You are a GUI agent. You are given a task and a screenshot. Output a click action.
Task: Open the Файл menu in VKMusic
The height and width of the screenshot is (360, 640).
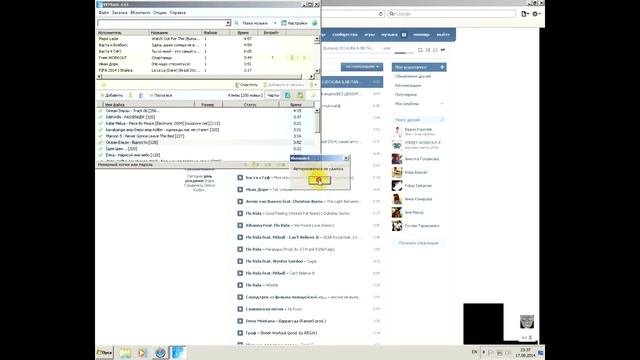(x=103, y=13)
